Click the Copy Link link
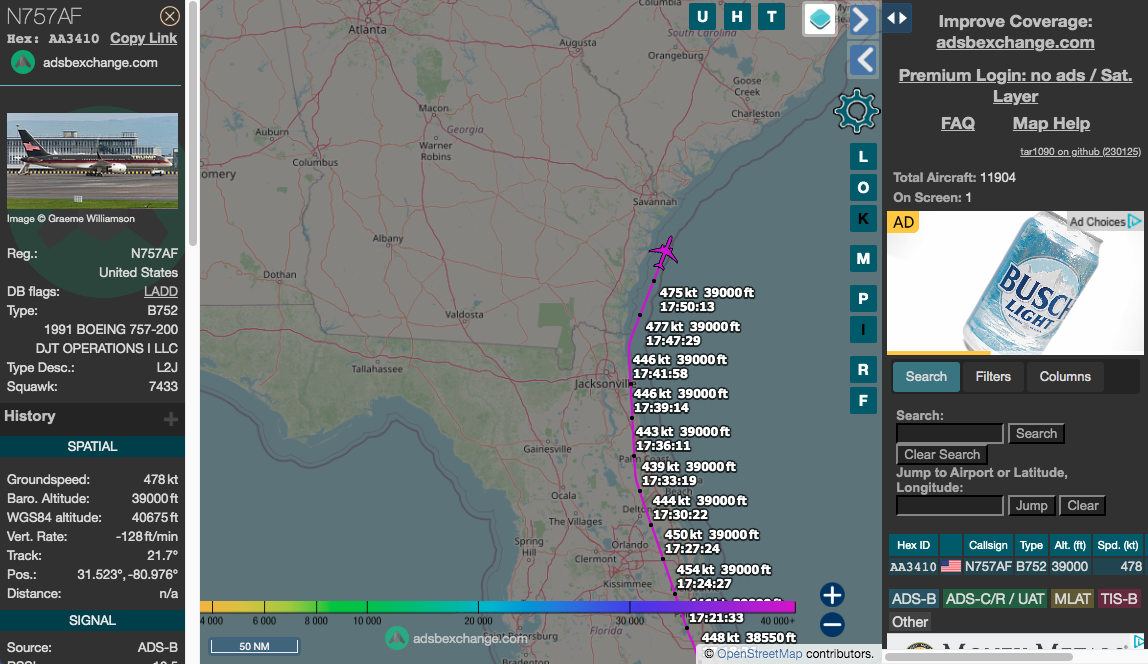Viewport: 1148px width, 664px height. (144, 38)
